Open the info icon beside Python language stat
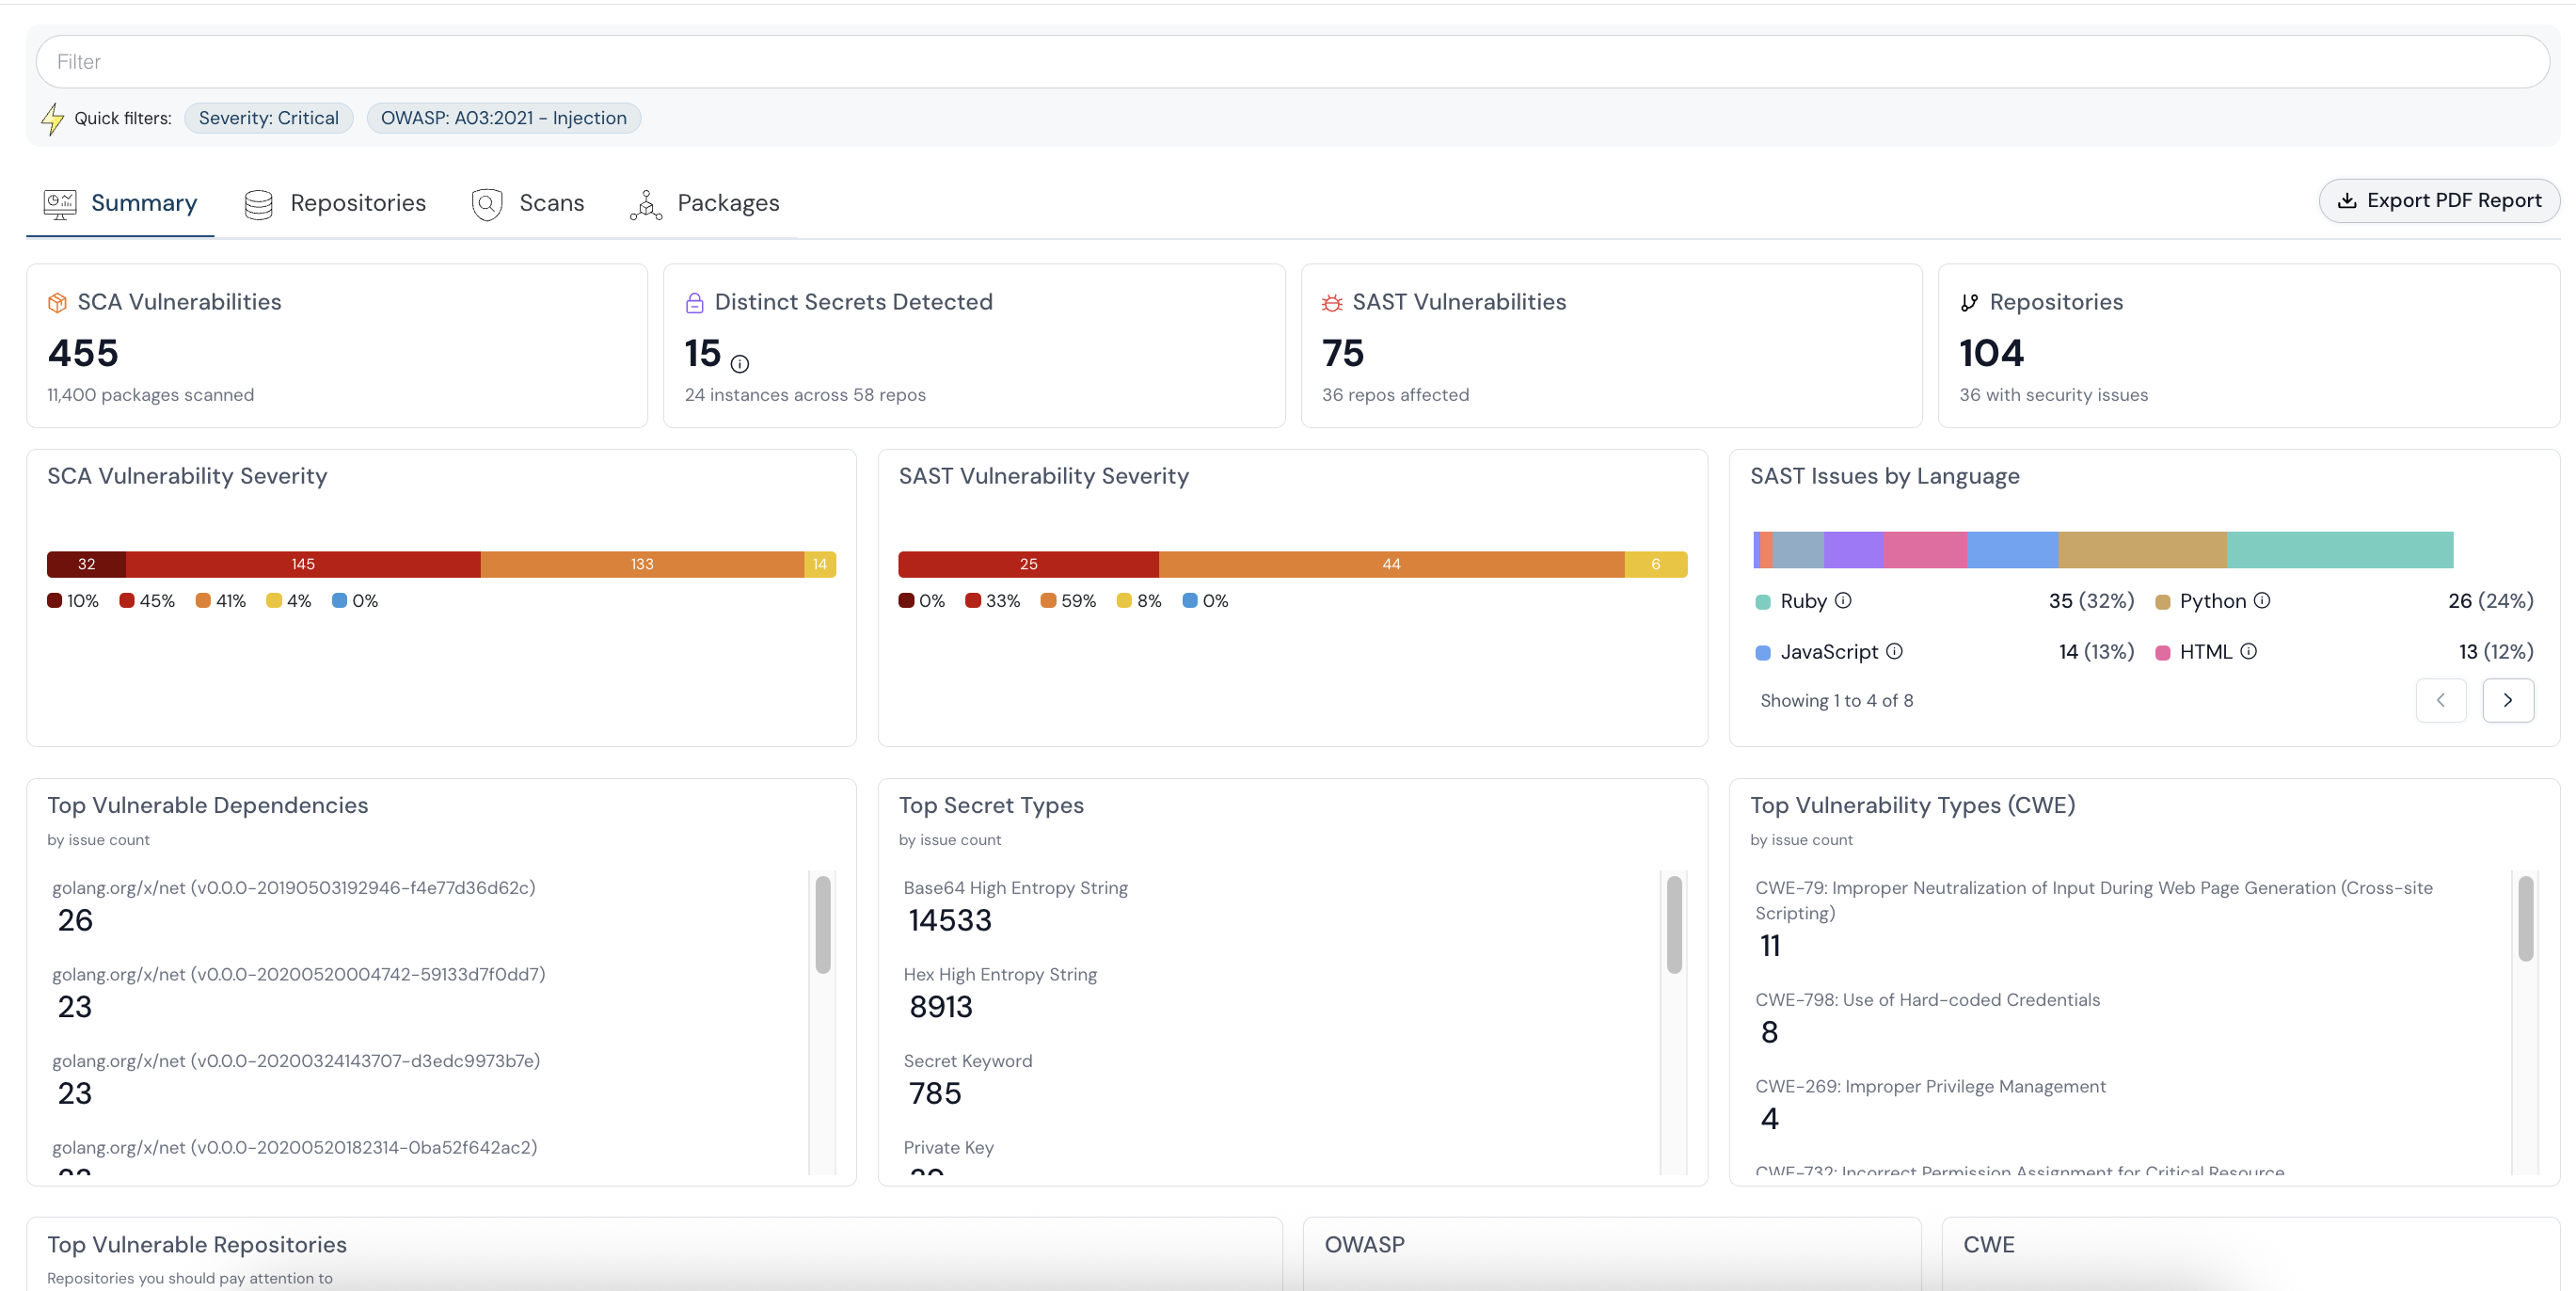2576x1291 pixels. click(2262, 601)
